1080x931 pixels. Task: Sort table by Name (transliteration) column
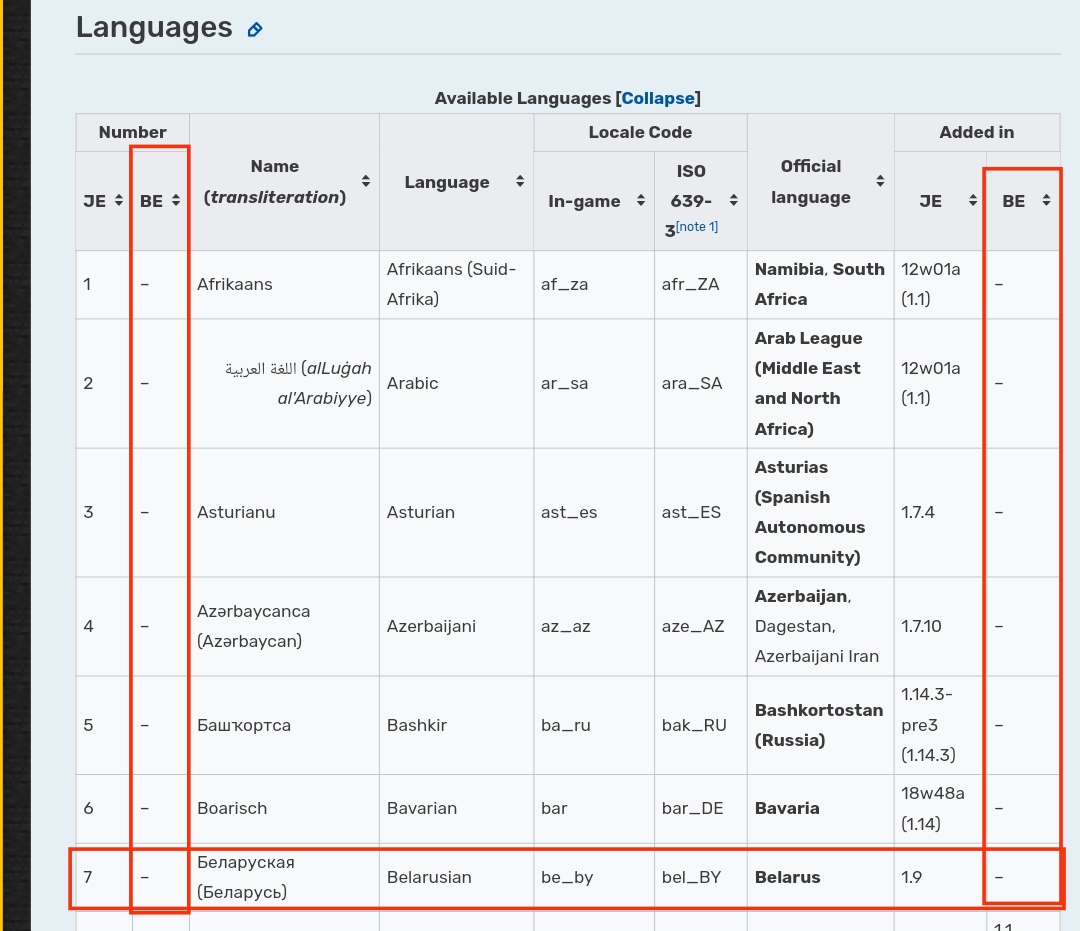[x=366, y=182]
